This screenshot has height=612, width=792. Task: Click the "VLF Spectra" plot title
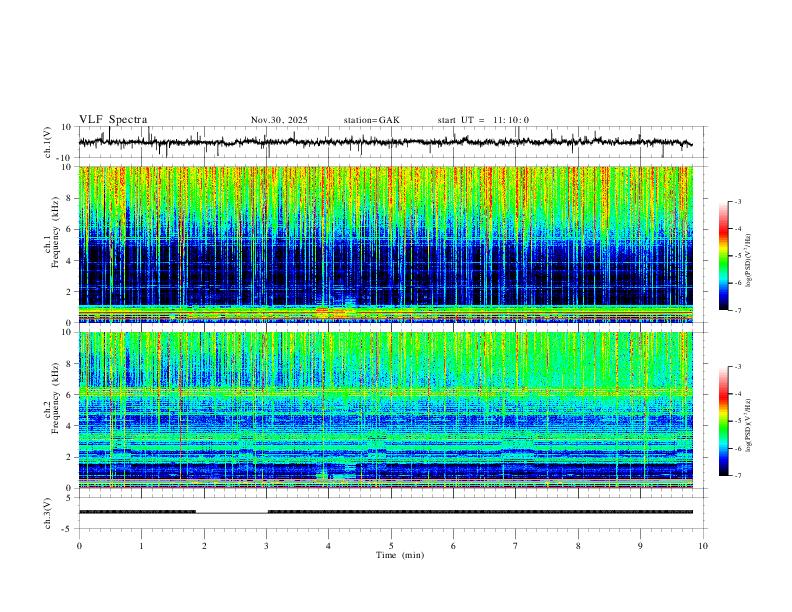coord(113,120)
